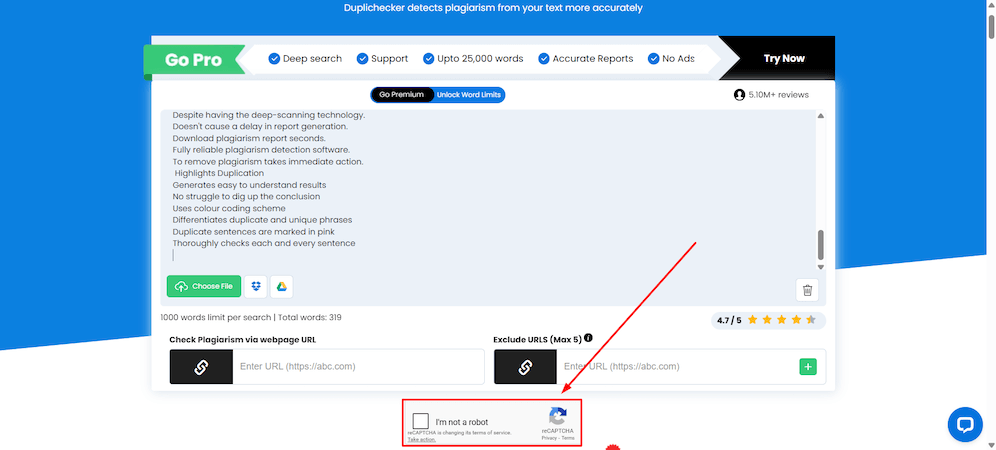Click the green Choose File button
This screenshot has height=450, width=996.
pyautogui.click(x=204, y=287)
